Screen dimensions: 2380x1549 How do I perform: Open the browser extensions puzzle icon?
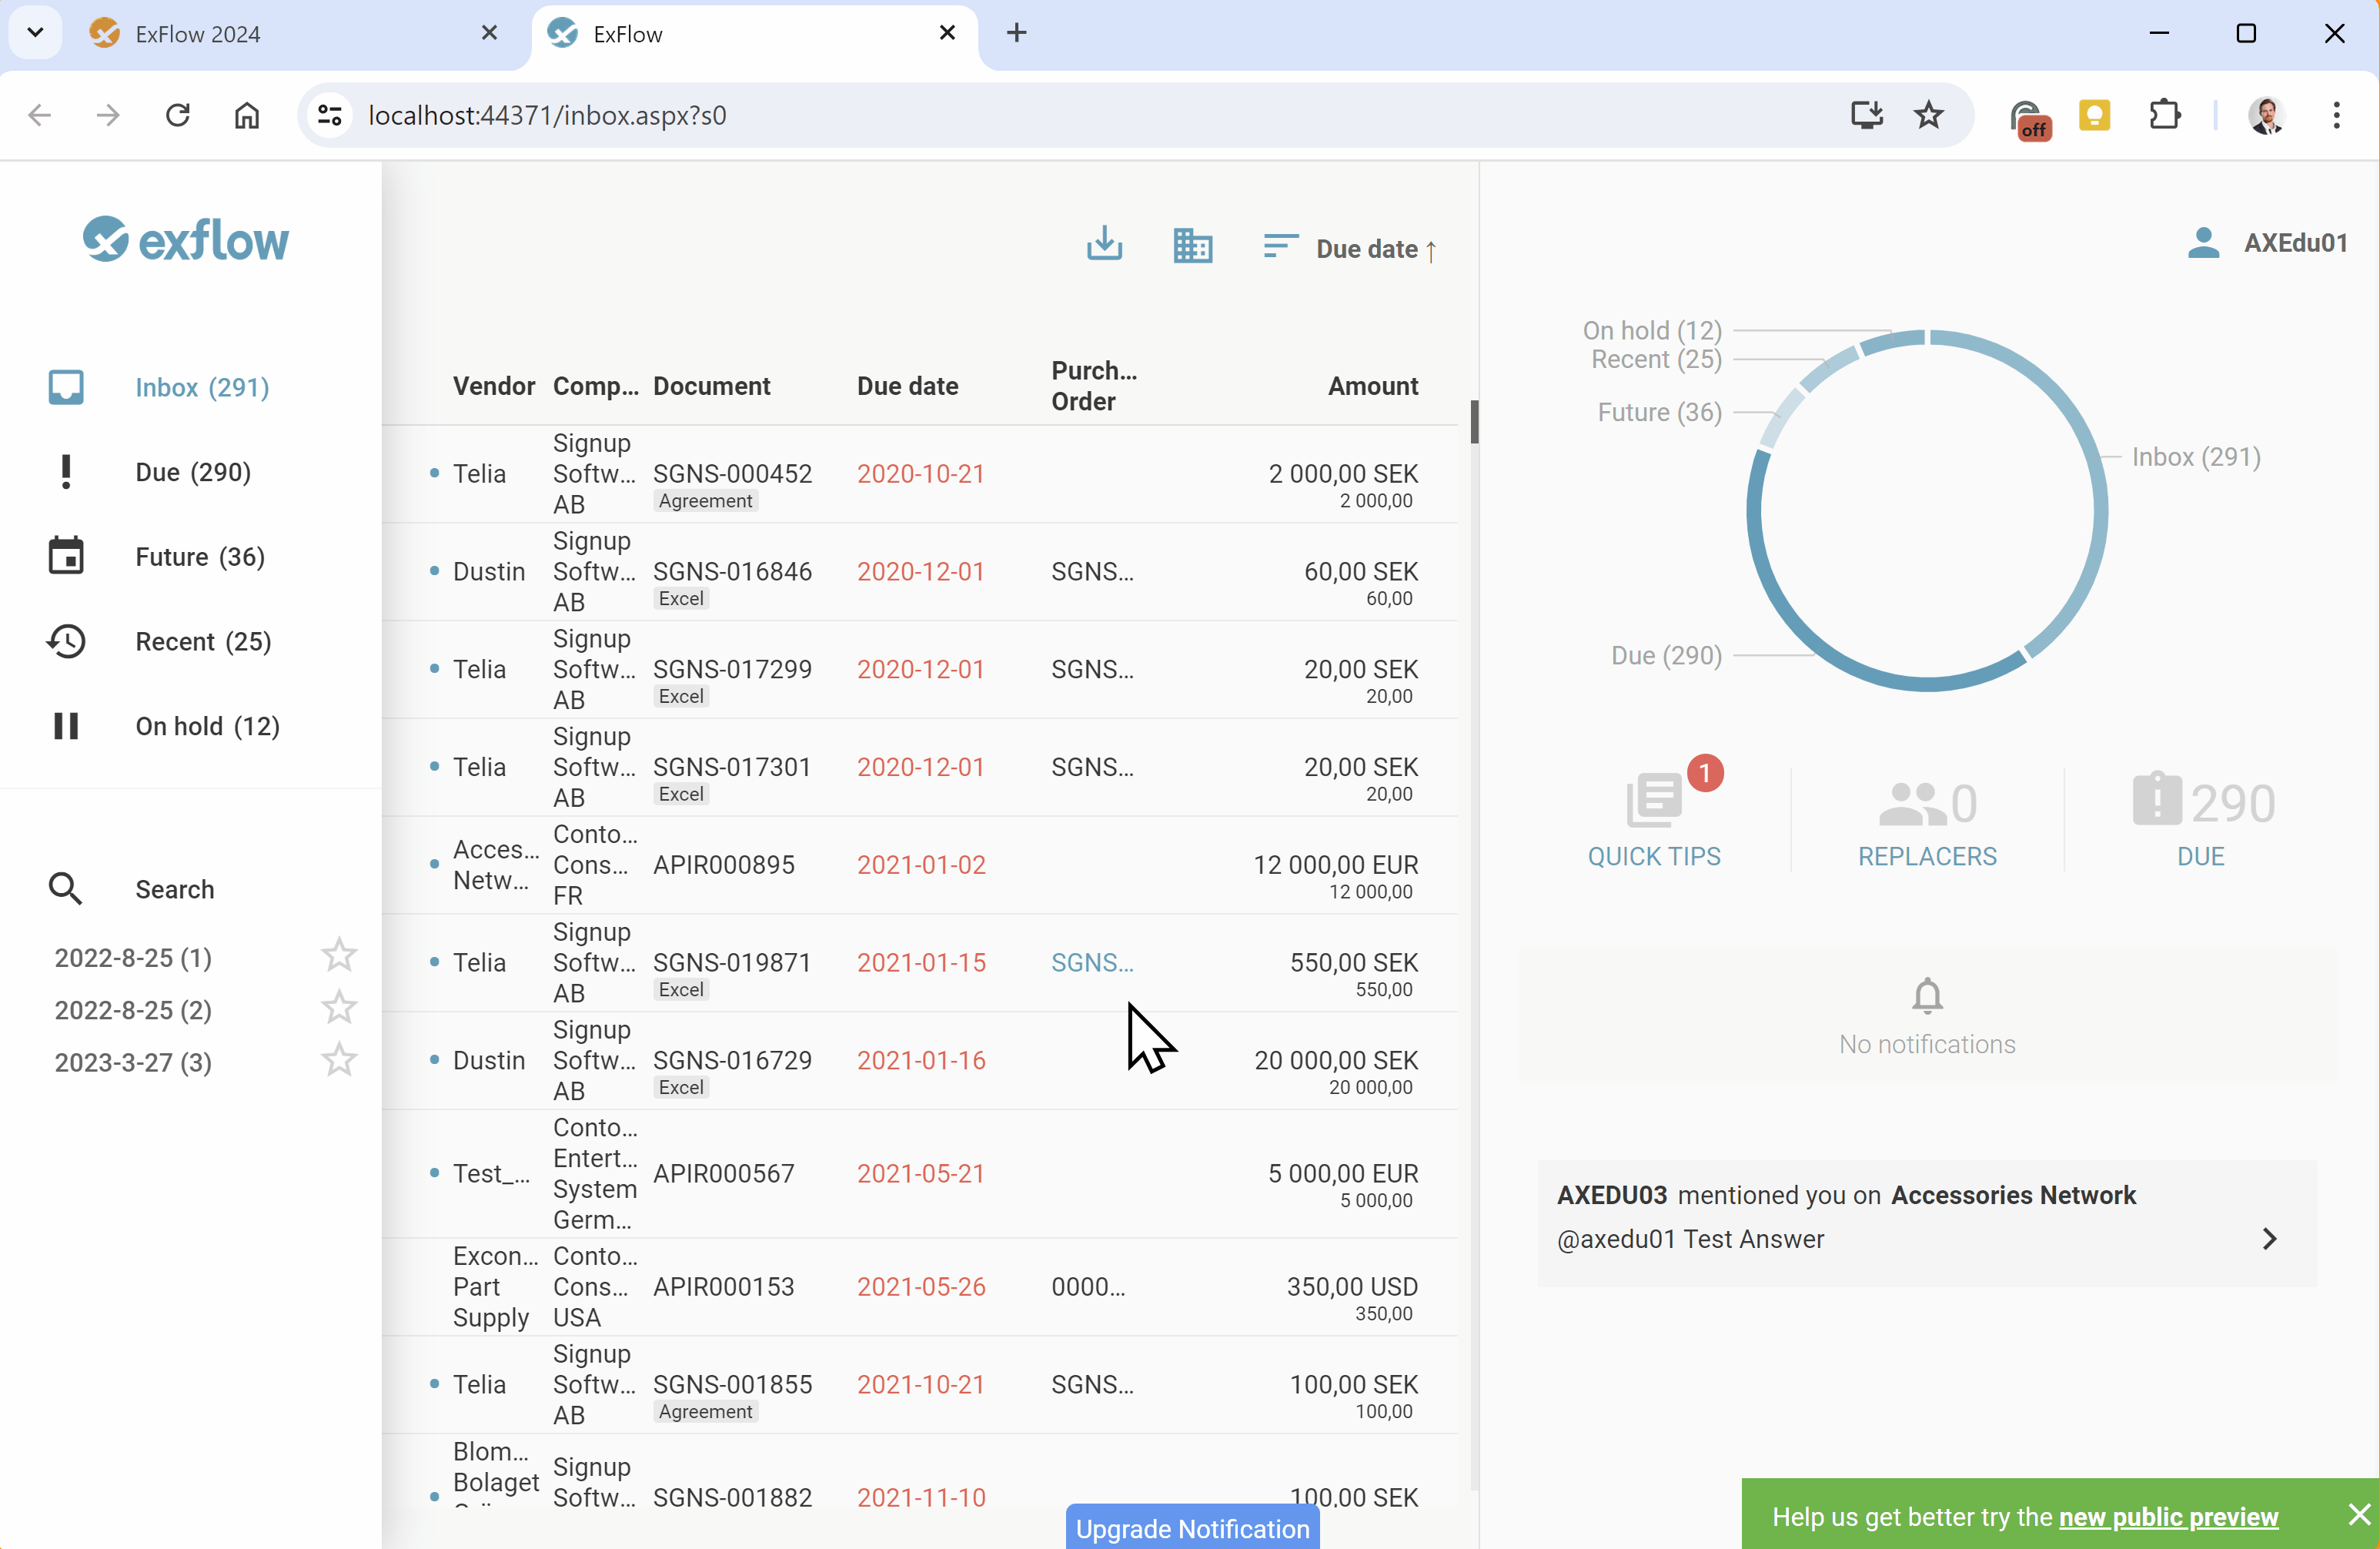click(x=2164, y=115)
